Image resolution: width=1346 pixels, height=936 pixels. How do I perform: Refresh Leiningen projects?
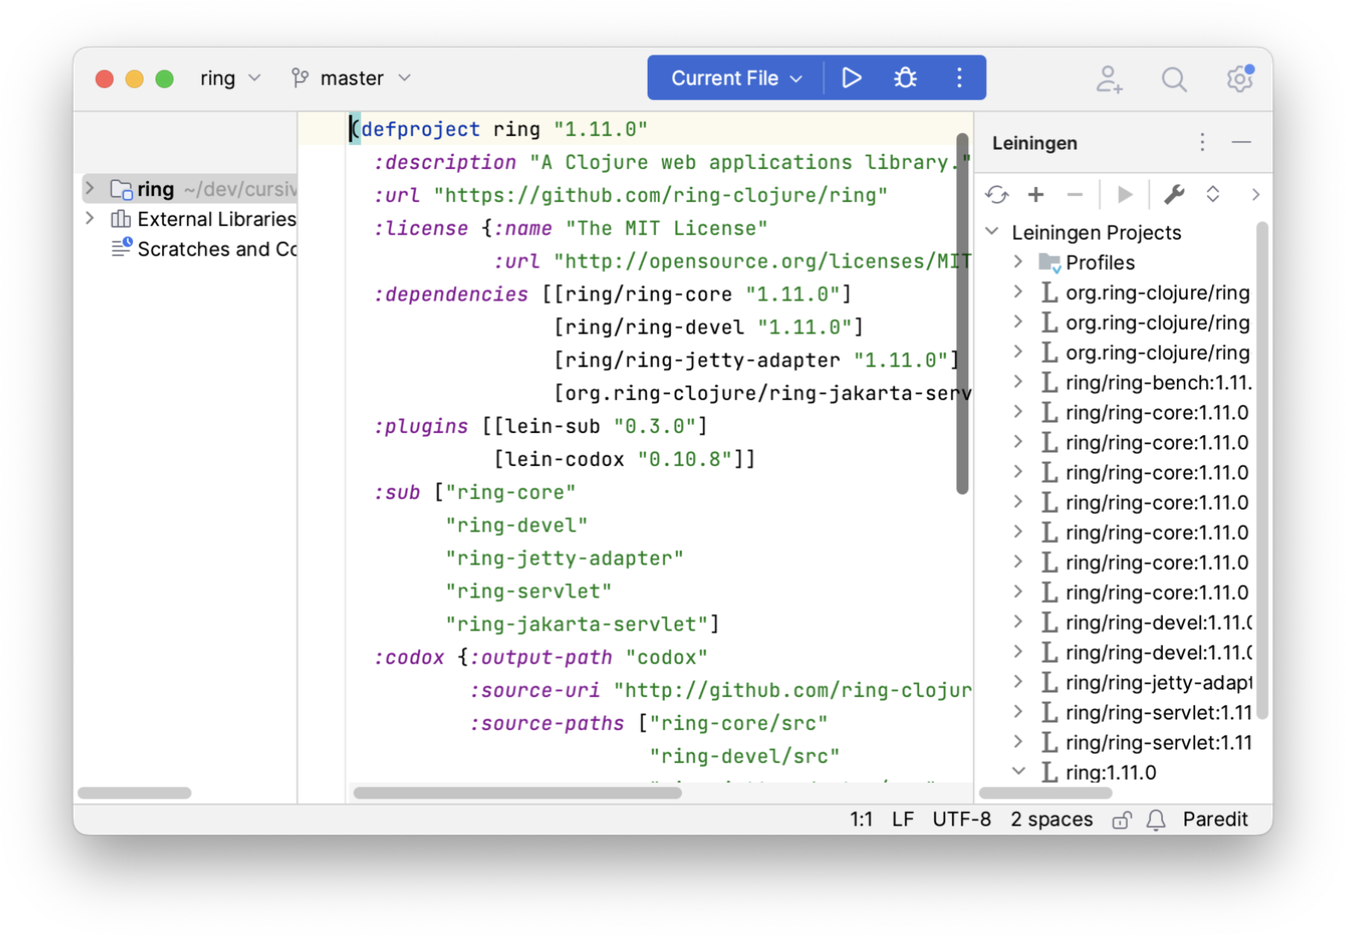pyautogui.click(x=997, y=195)
